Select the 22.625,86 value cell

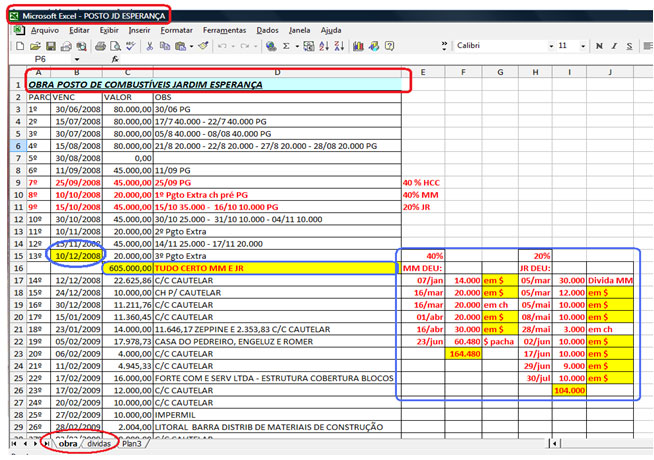tap(128, 281)
